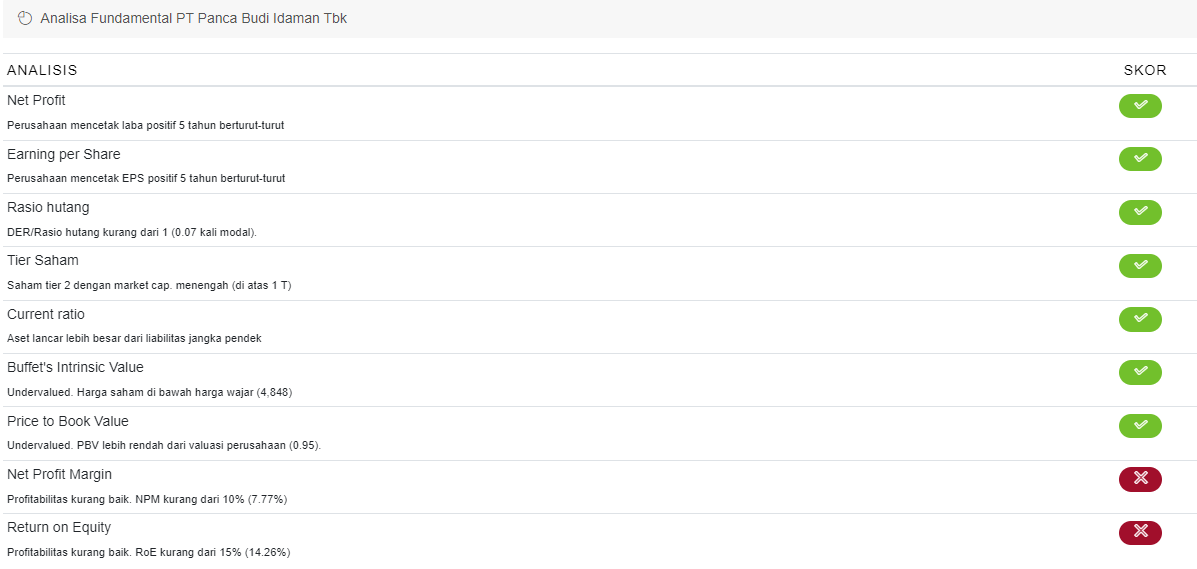Click the green check badge for Net Profit

[x=1140, y=106]
